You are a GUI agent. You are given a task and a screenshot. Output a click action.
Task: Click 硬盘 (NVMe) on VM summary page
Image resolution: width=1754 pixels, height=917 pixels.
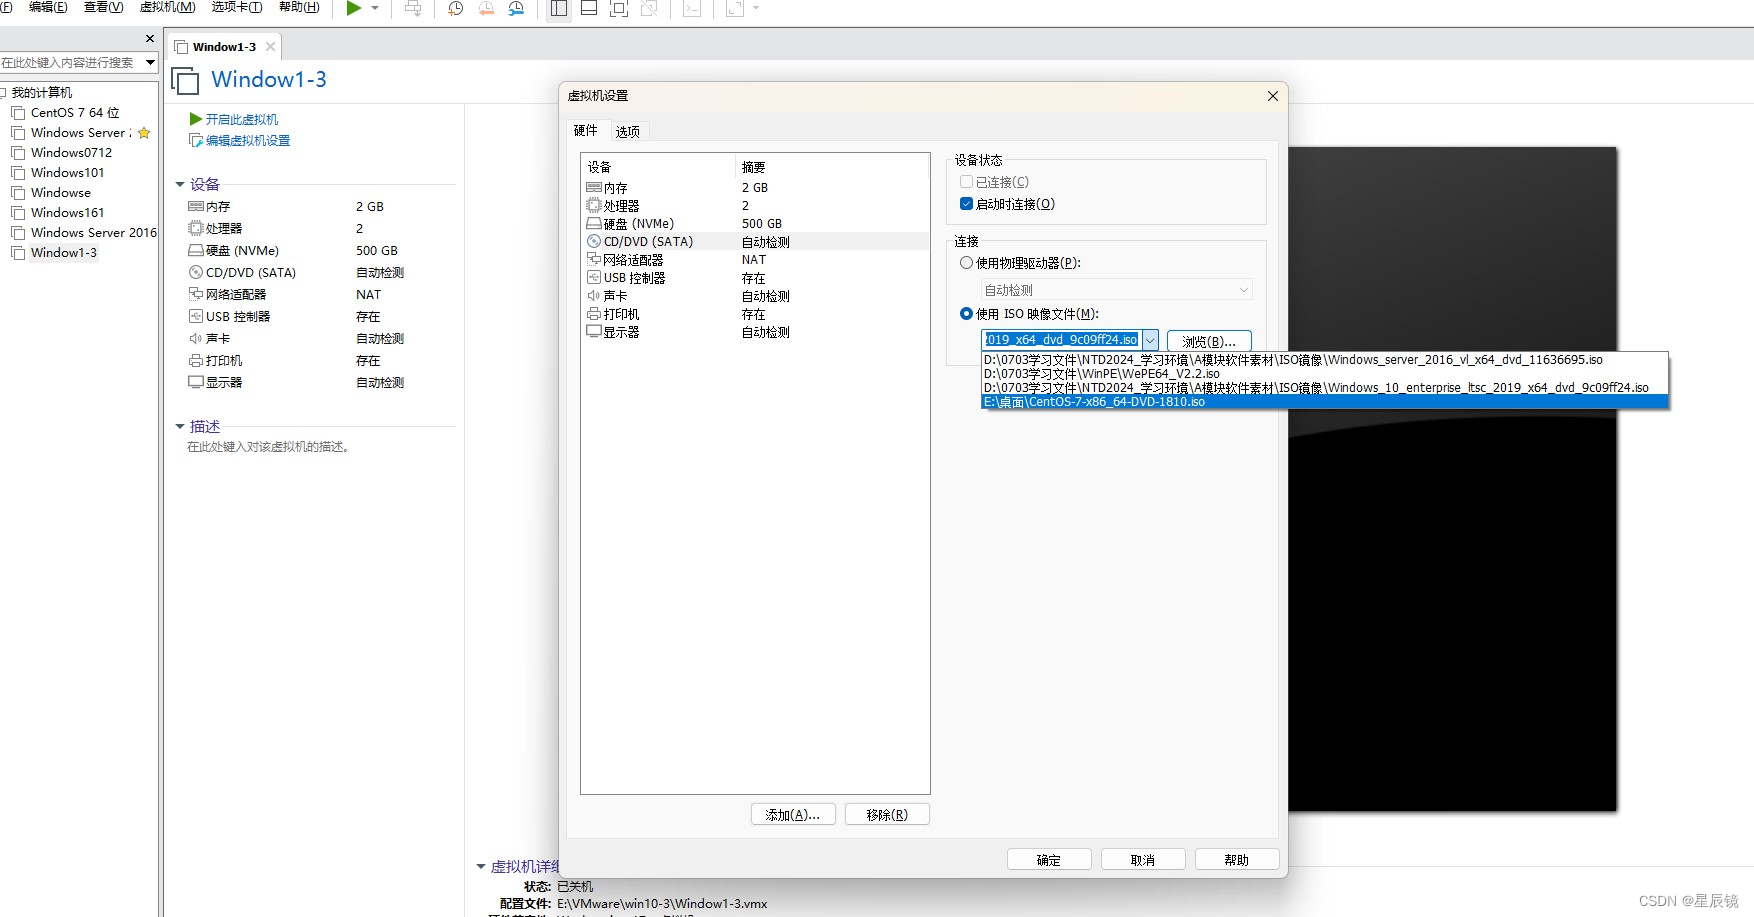(x=242, y=250)
